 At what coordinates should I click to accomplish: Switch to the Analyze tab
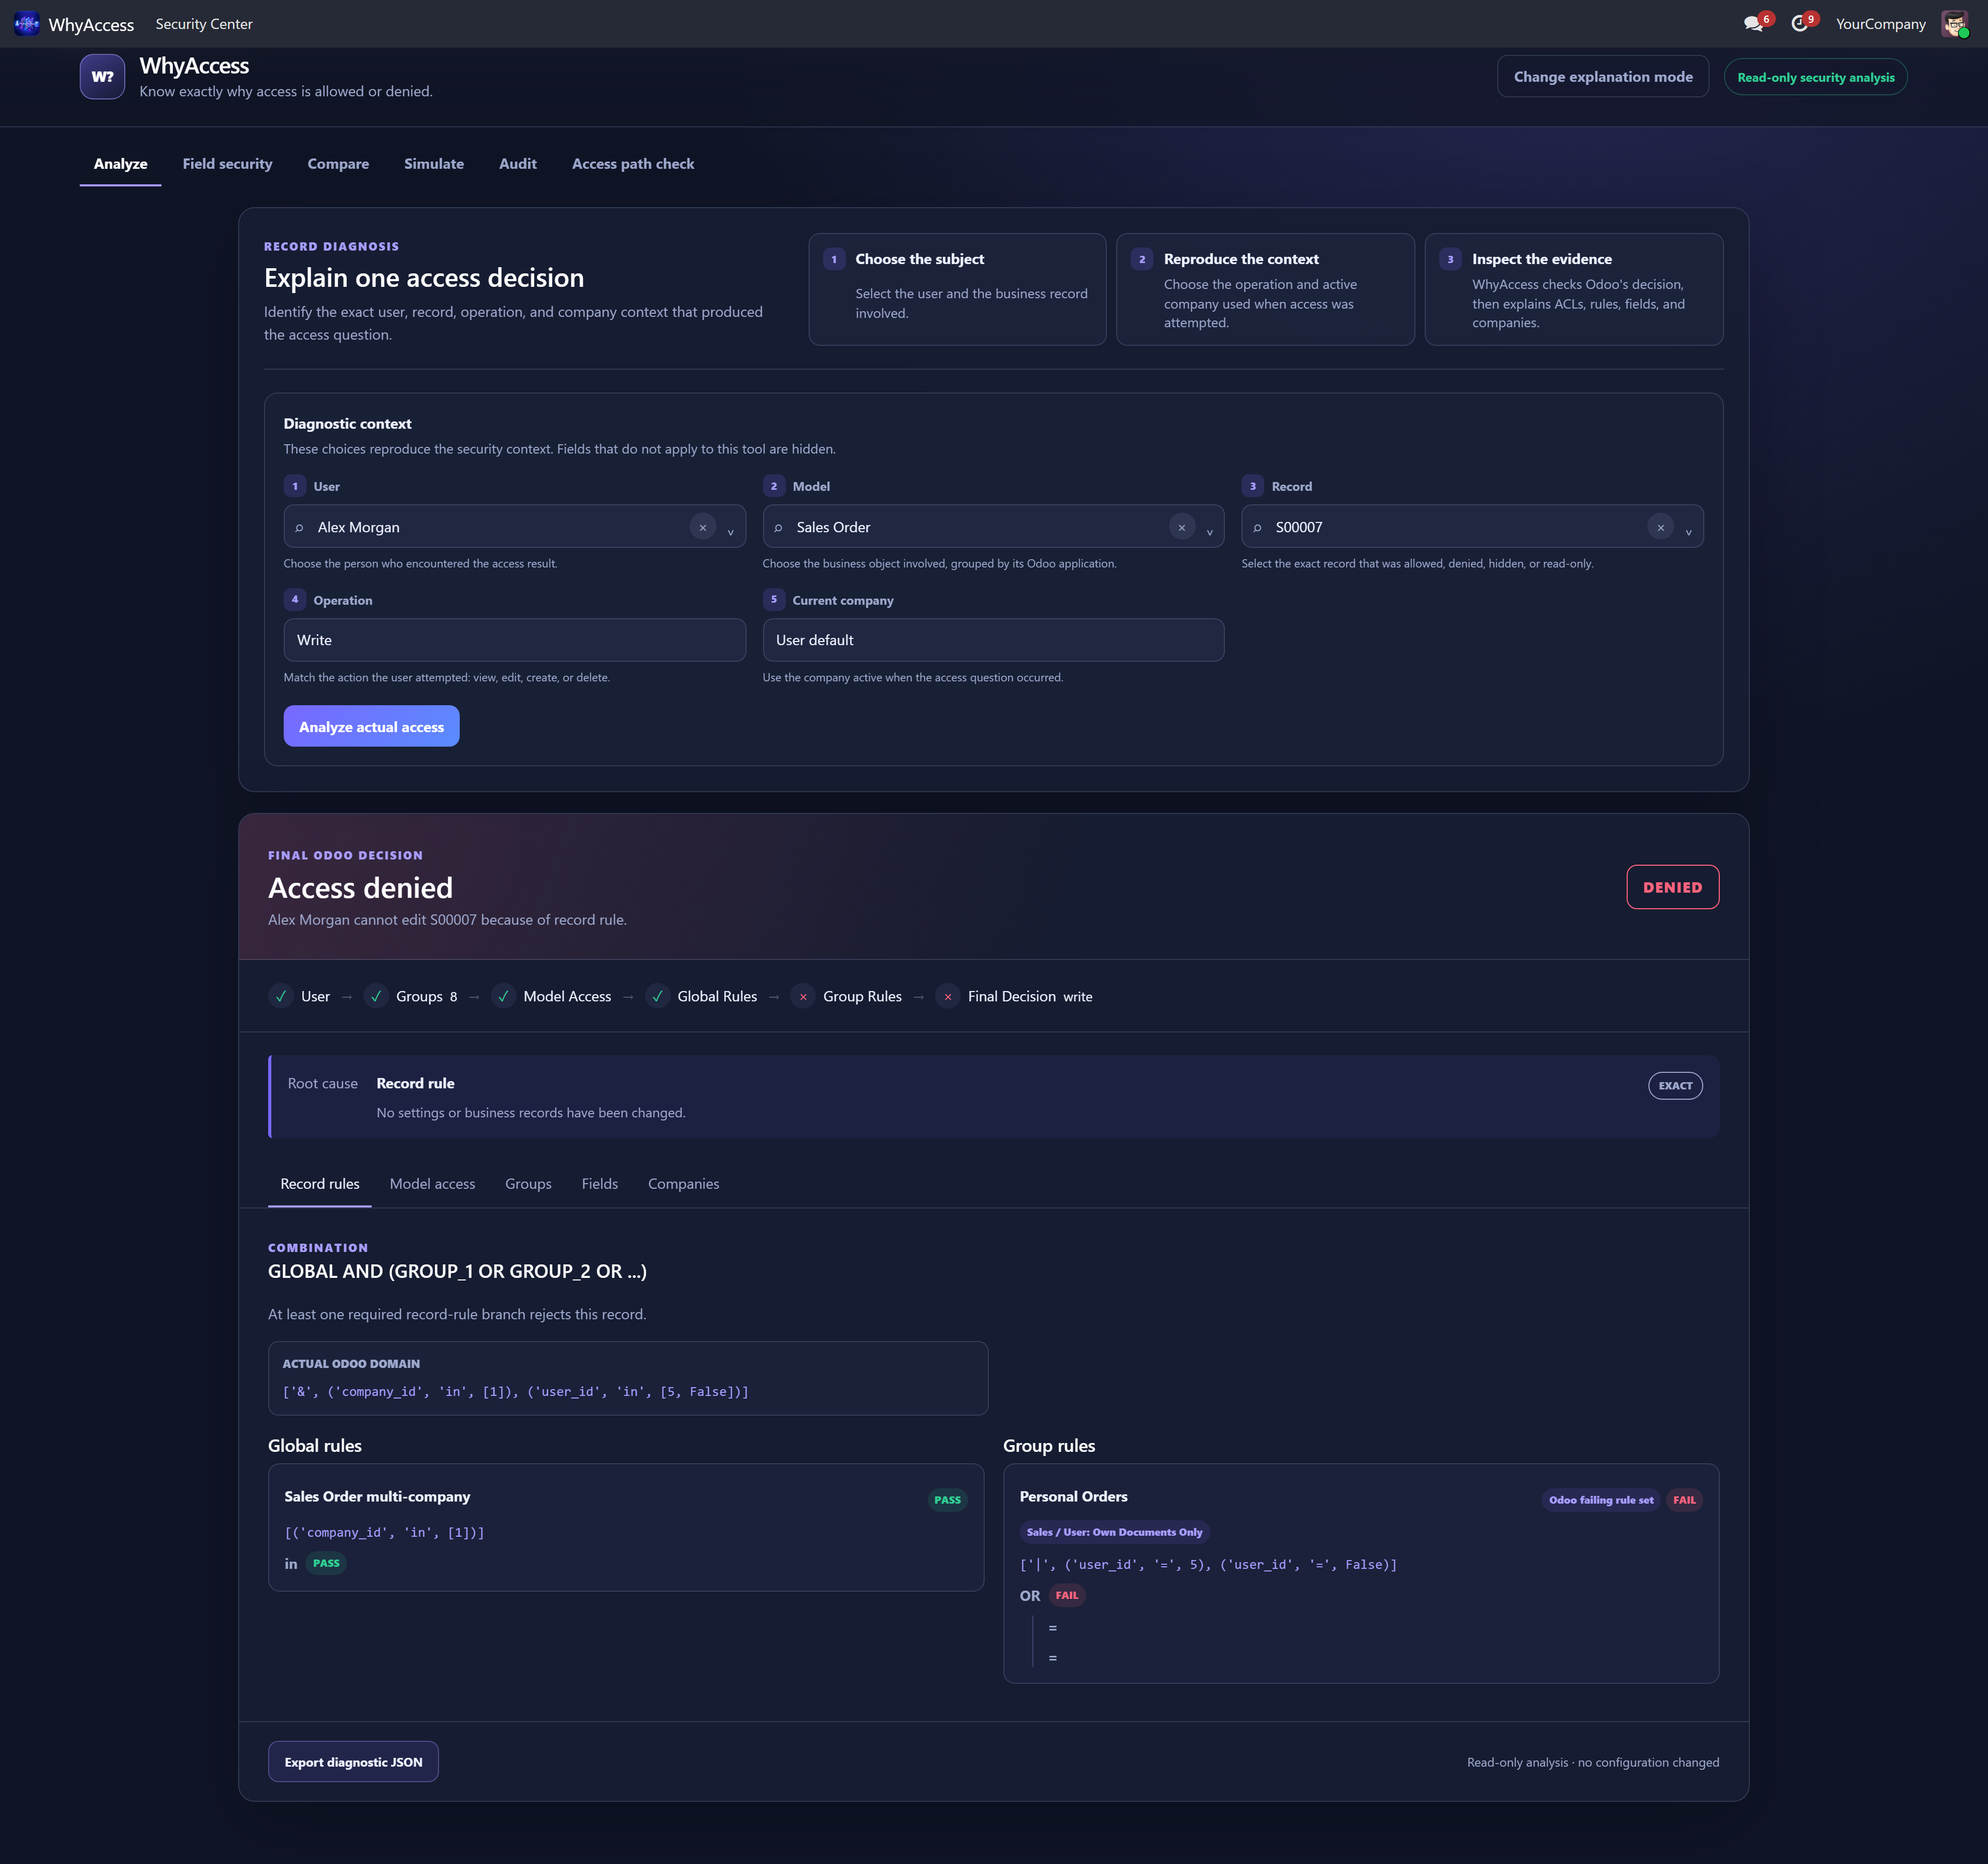point(121,164)
